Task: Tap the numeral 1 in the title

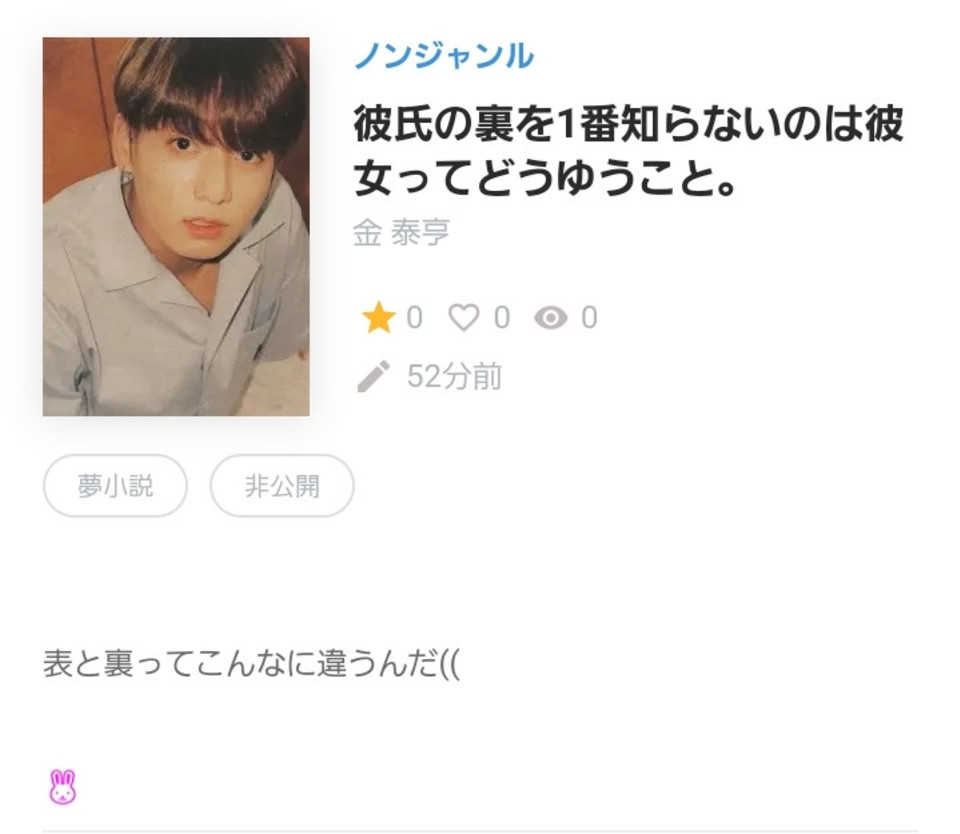Action: (566, 125)
